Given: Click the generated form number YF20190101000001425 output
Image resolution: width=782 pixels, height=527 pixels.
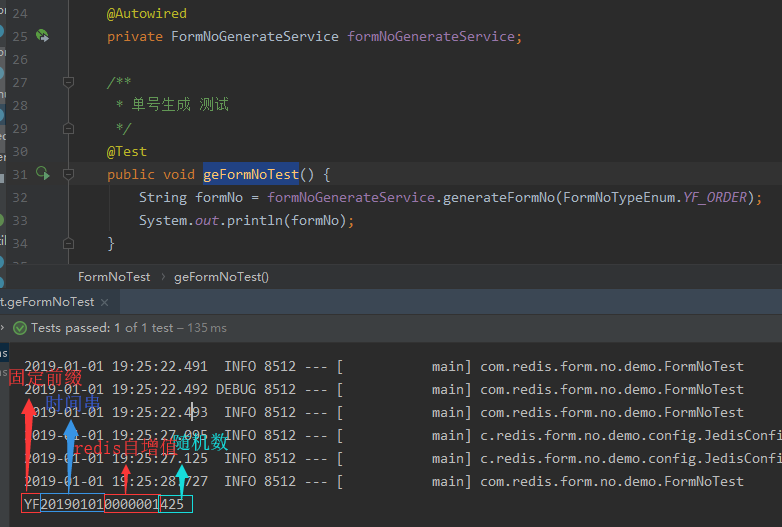Looking at the screenshot, I should coord(104,504).
